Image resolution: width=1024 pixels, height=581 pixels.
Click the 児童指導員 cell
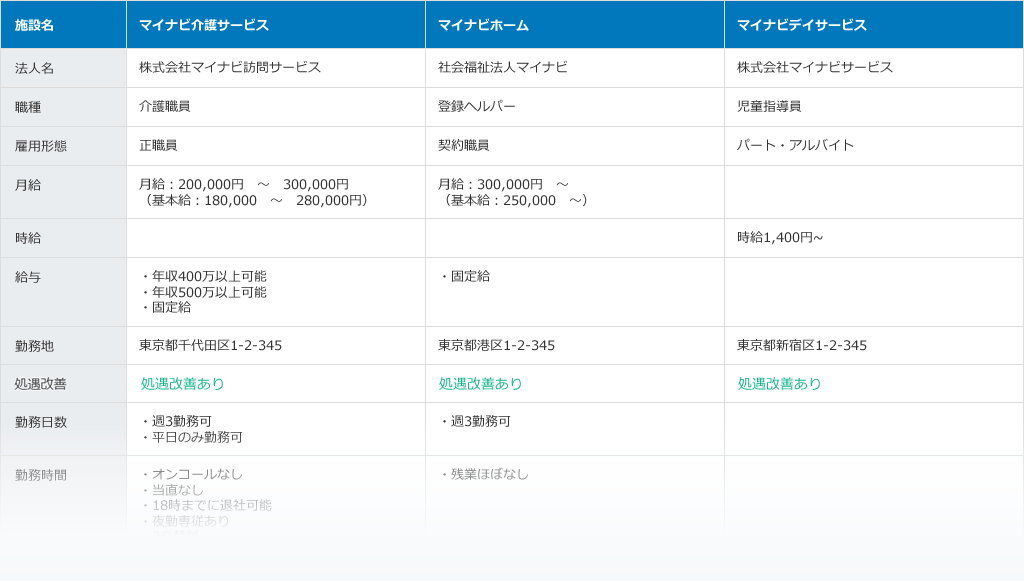point(769,106)
